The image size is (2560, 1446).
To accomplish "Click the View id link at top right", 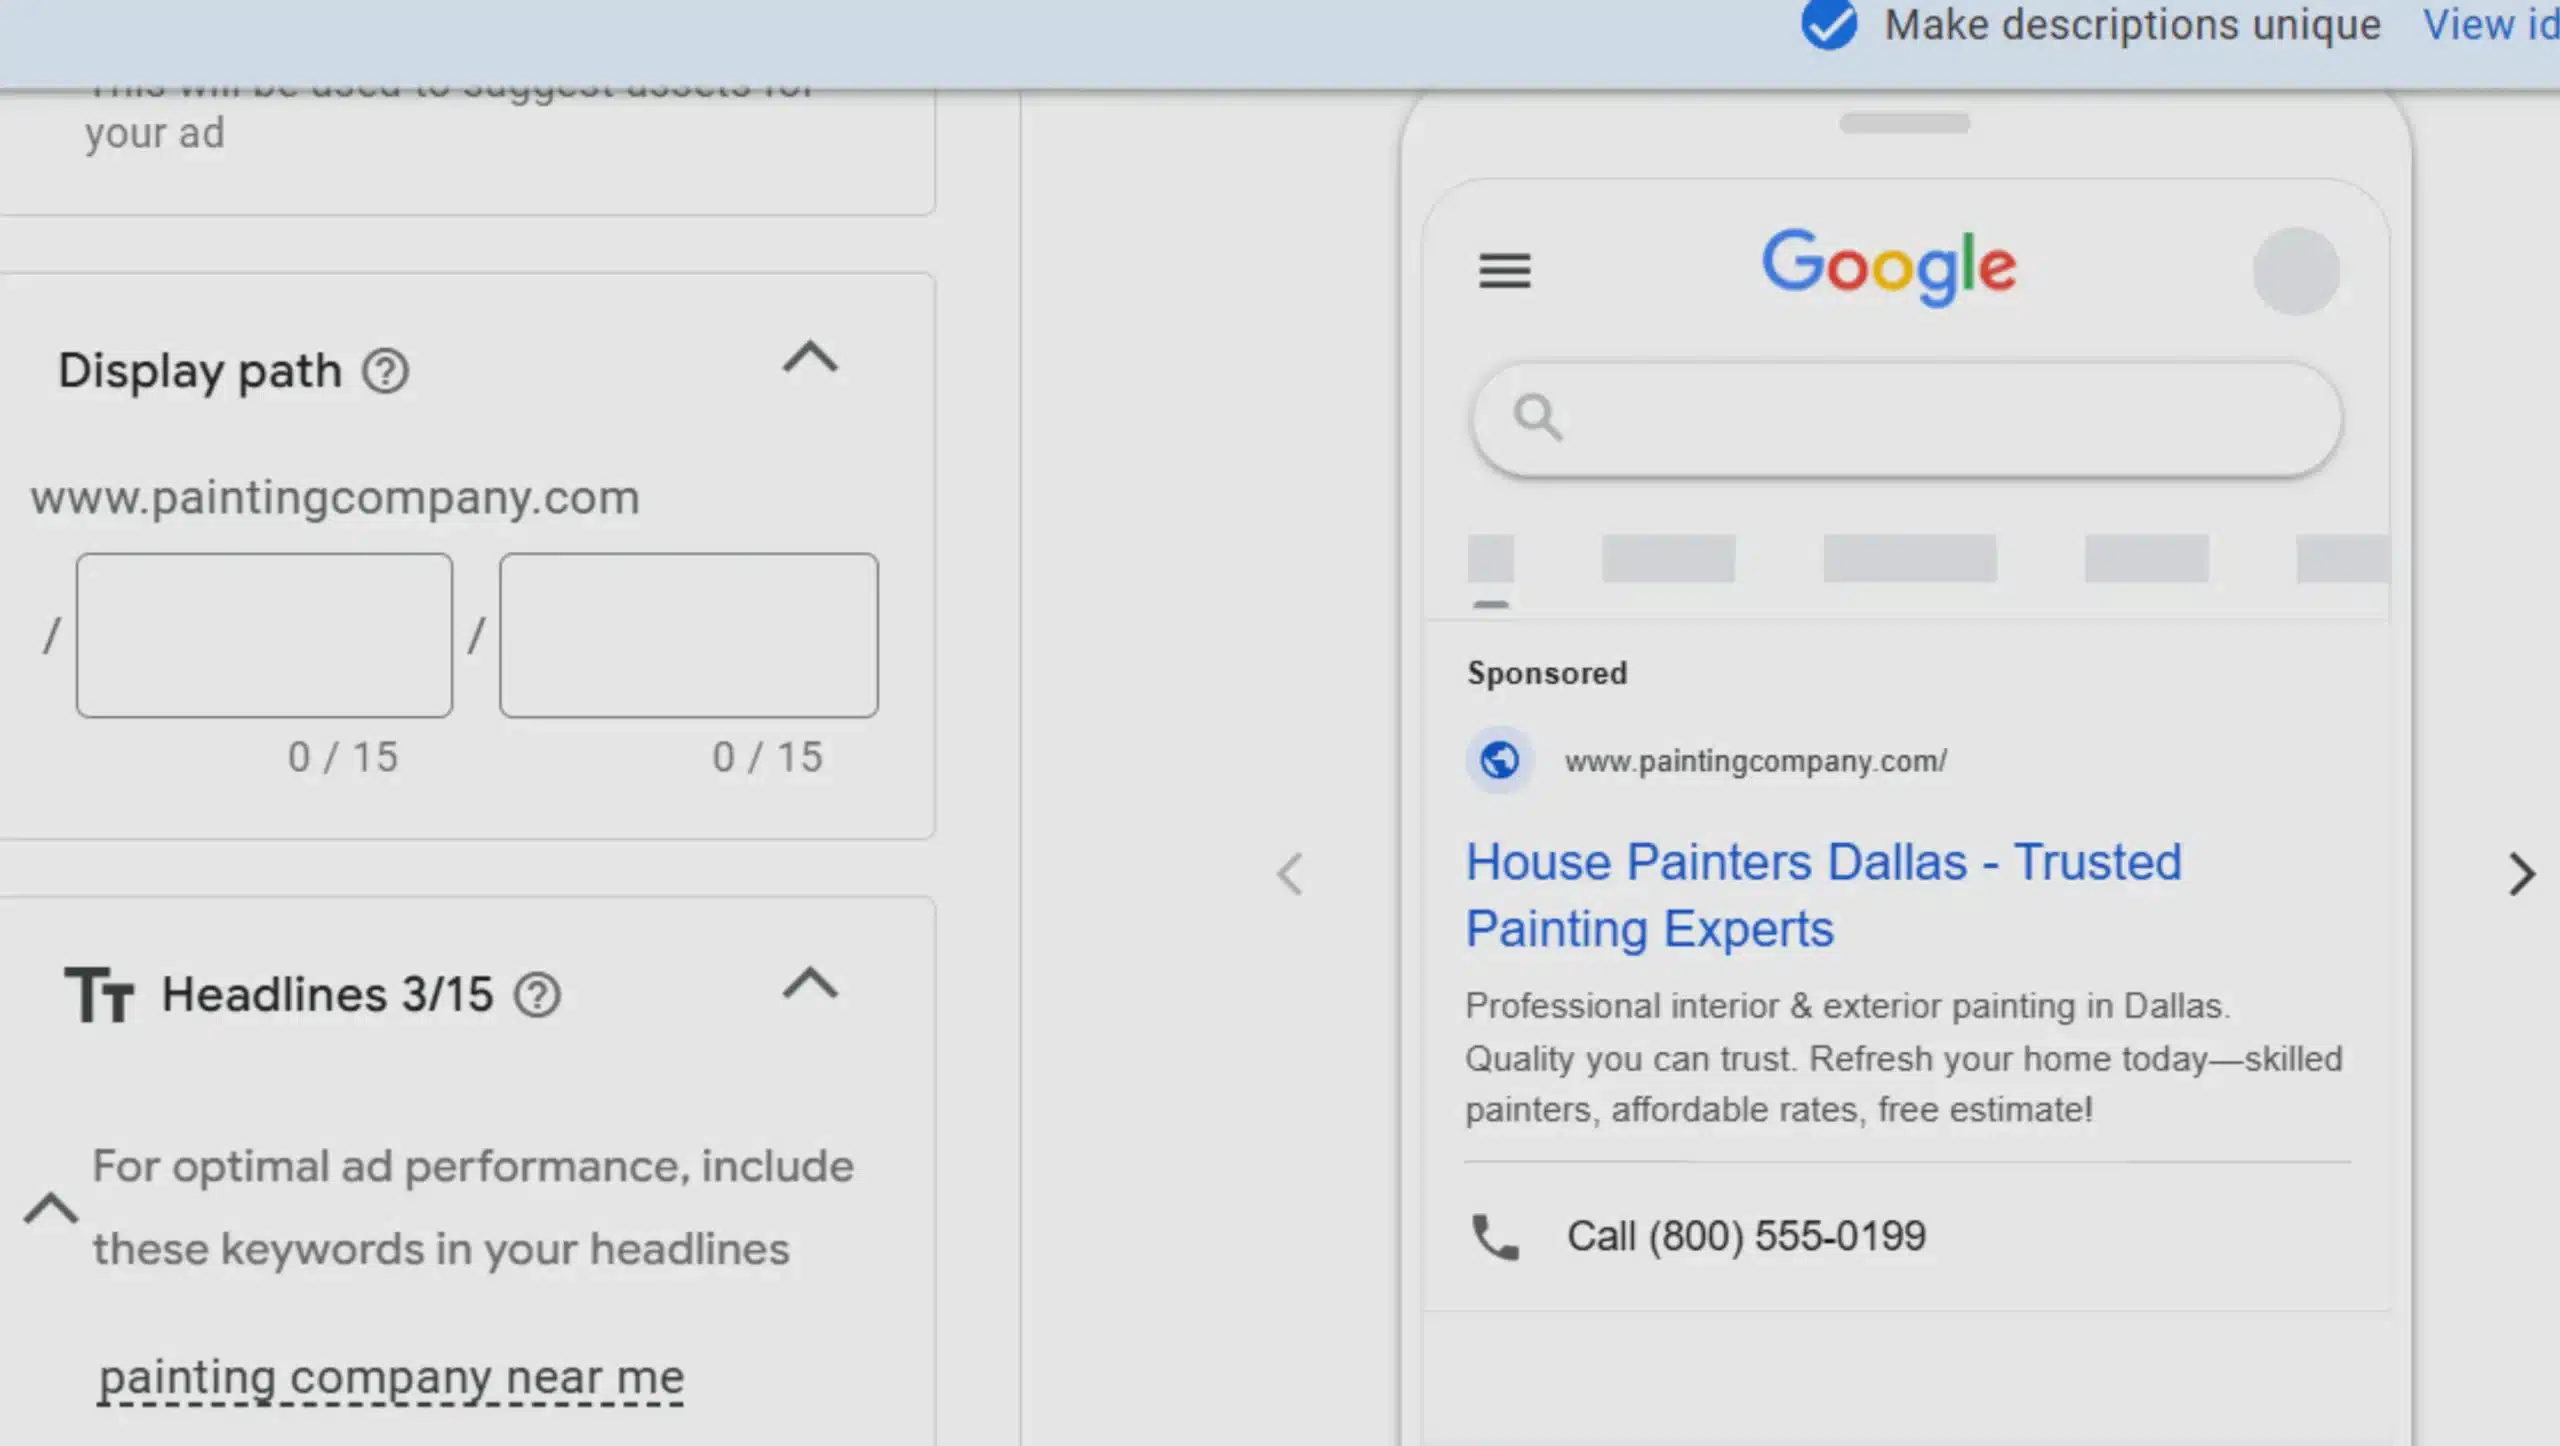I will coord(2490,24).
